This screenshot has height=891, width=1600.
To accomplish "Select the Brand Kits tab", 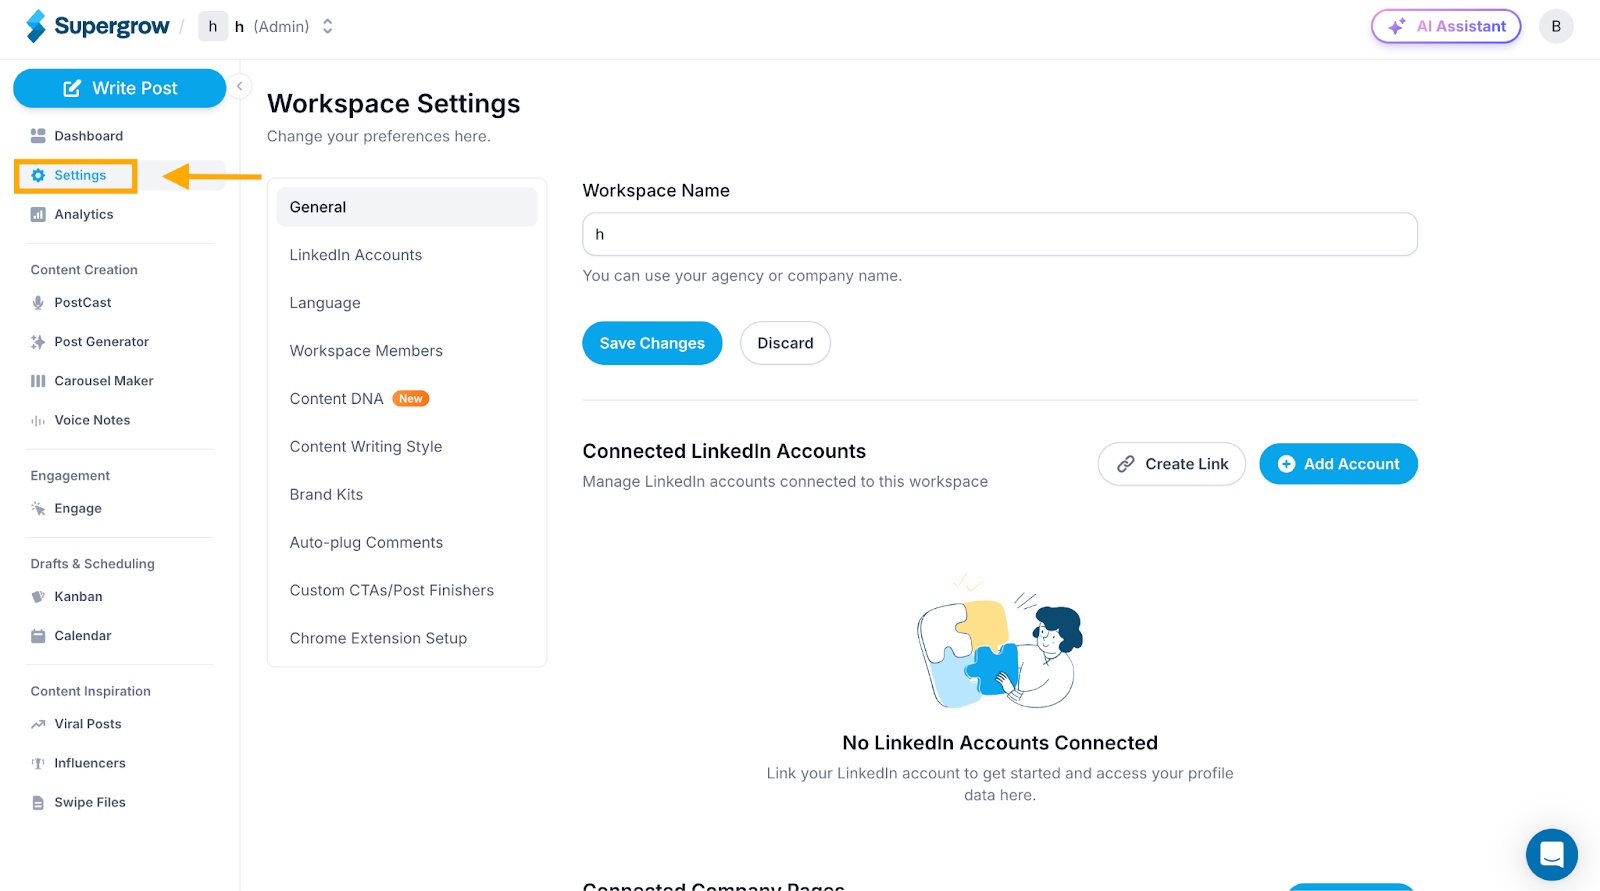I will coord(407,495).
